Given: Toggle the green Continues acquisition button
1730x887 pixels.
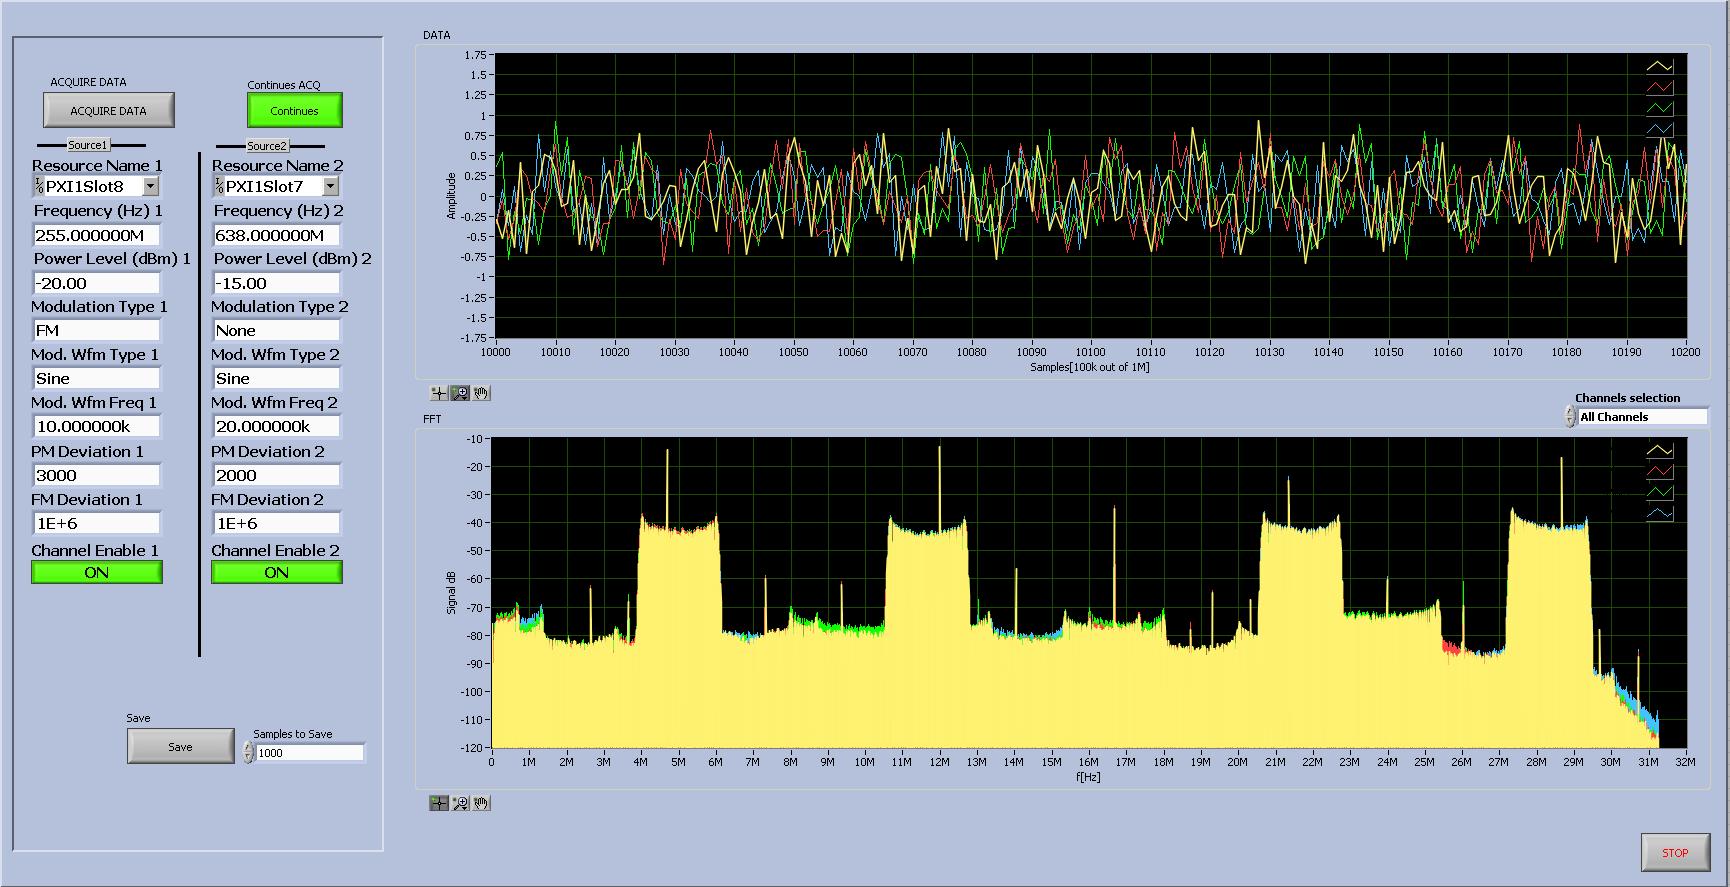Looking at the screenshot, I should (294, 111).
